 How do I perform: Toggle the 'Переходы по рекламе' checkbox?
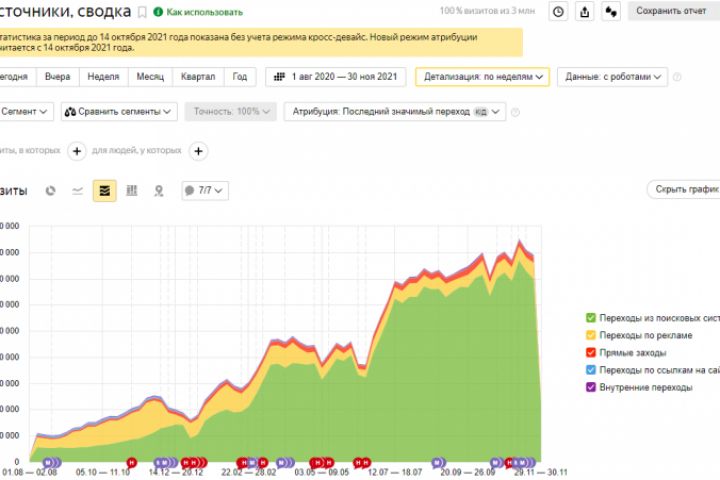pyautogui.click(x=591, y=335)
